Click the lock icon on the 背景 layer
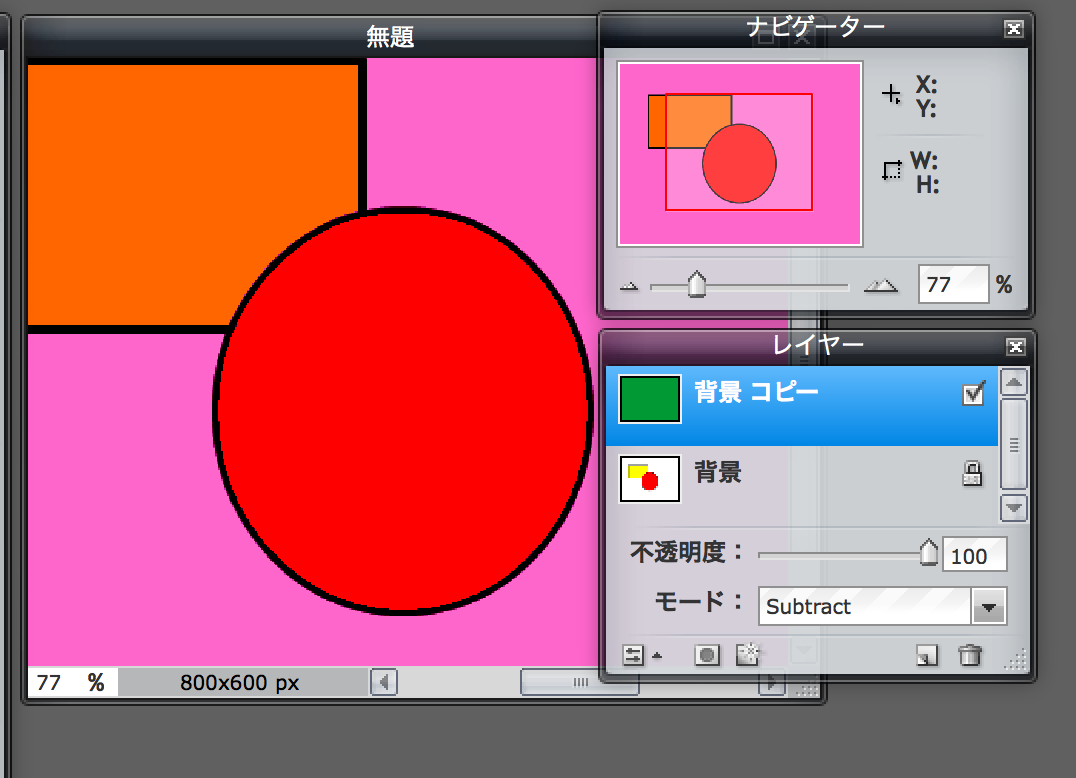The height and width of the screenshot is (778, 1076). 972,473
